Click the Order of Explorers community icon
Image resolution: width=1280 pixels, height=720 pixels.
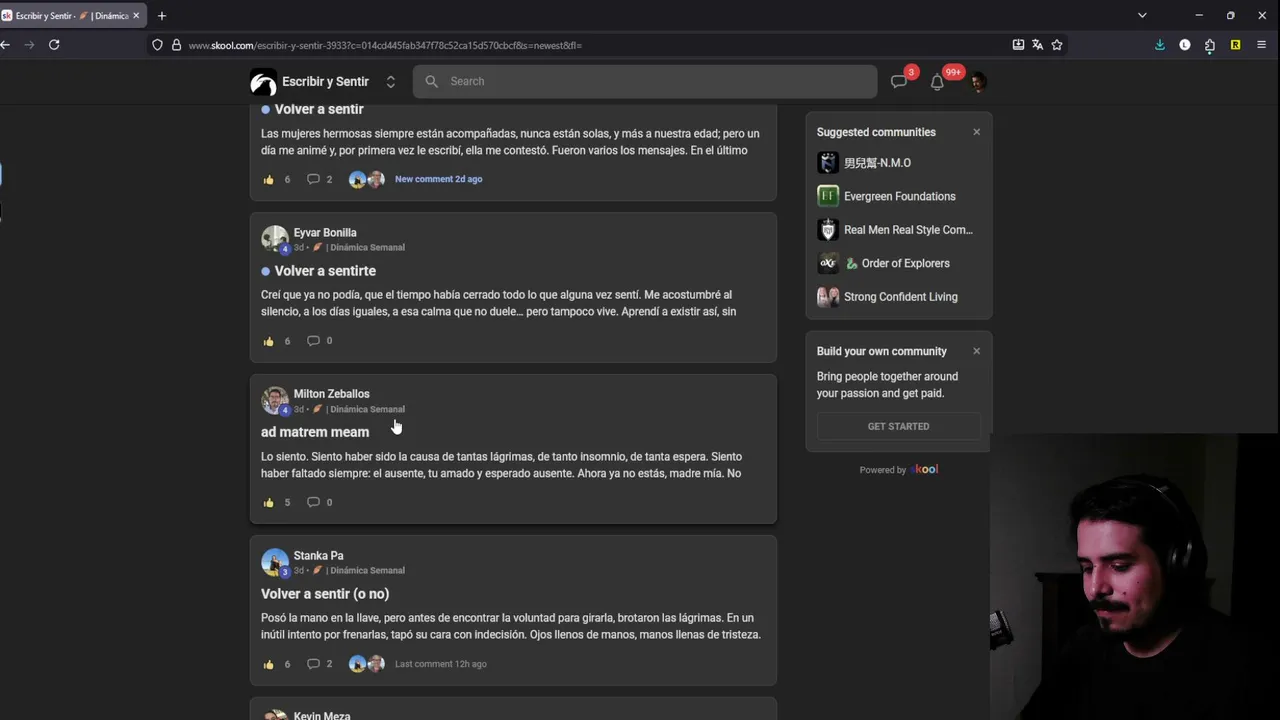tap(828, 263)
